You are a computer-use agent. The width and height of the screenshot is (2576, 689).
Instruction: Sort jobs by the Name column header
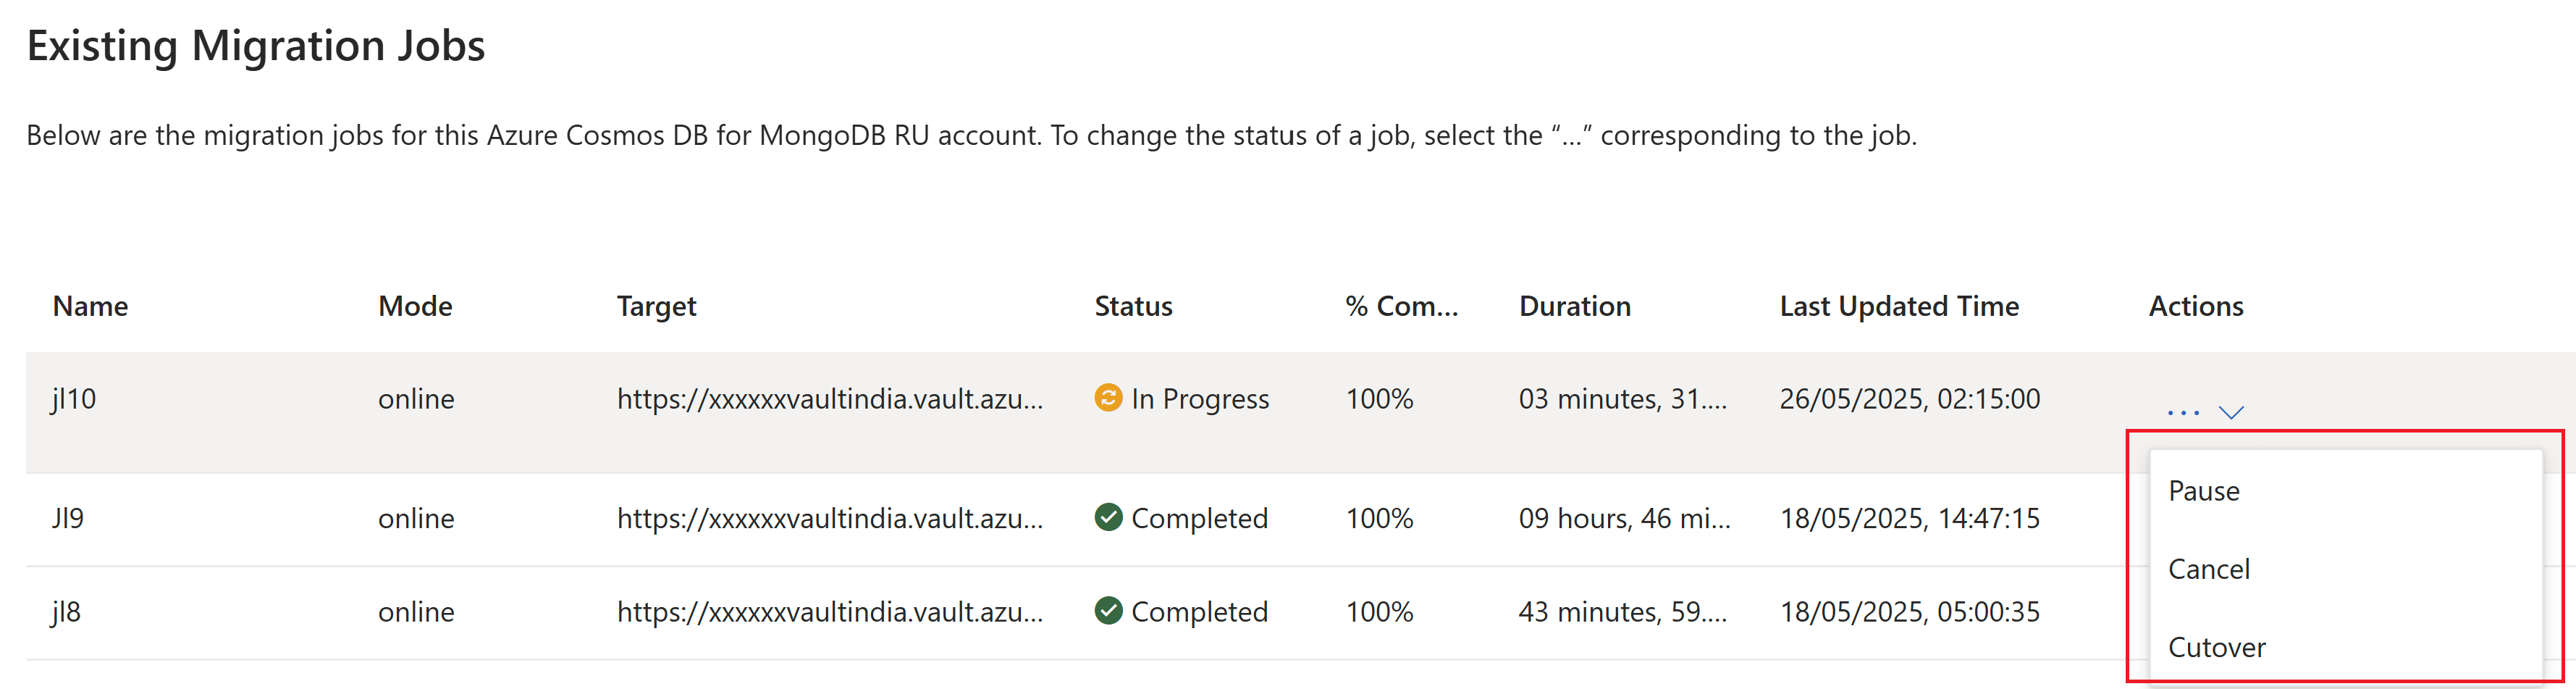(x=90, y=306)
